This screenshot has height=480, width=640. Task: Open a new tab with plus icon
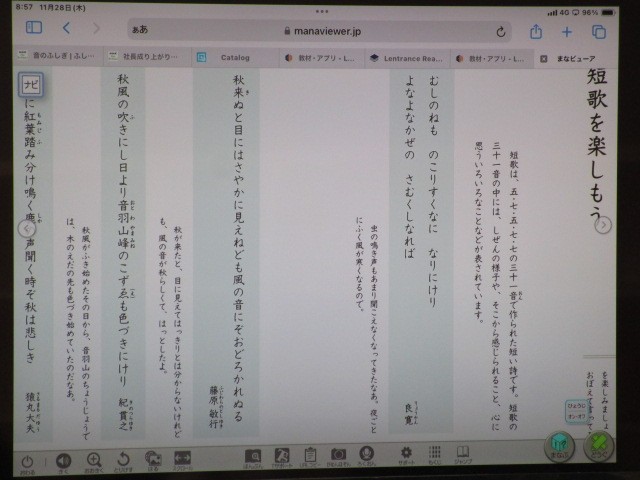click(567, 32)
